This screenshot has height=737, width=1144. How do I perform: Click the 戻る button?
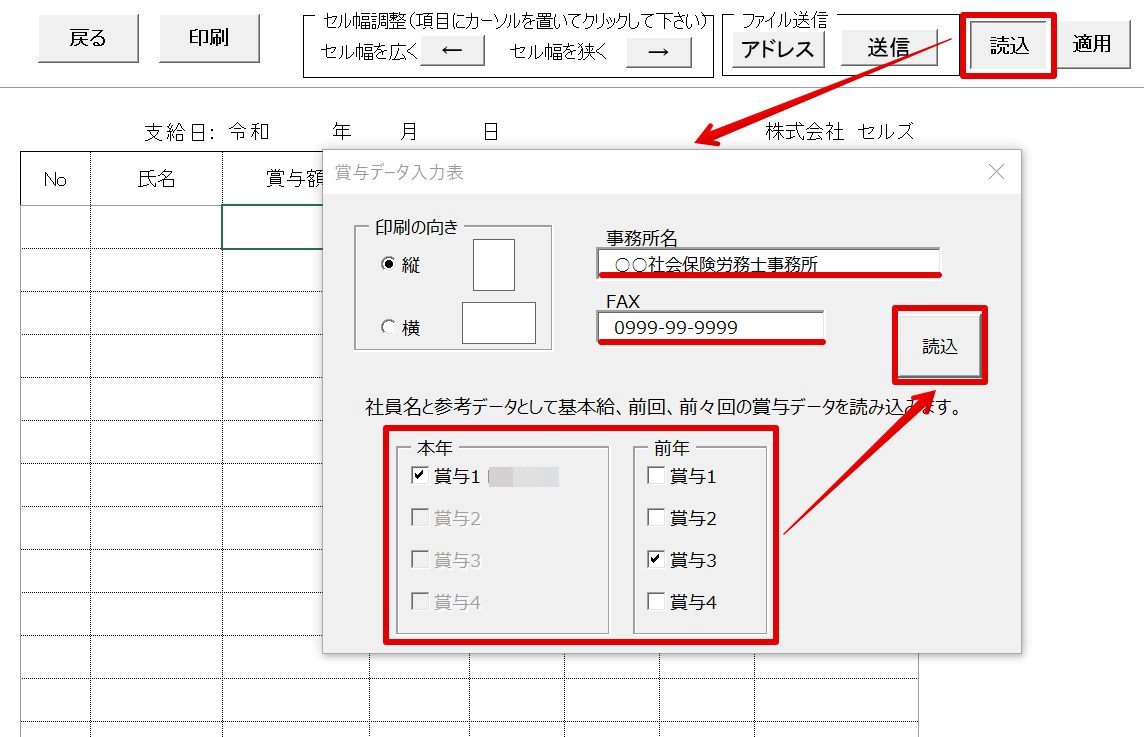[88, 38]
